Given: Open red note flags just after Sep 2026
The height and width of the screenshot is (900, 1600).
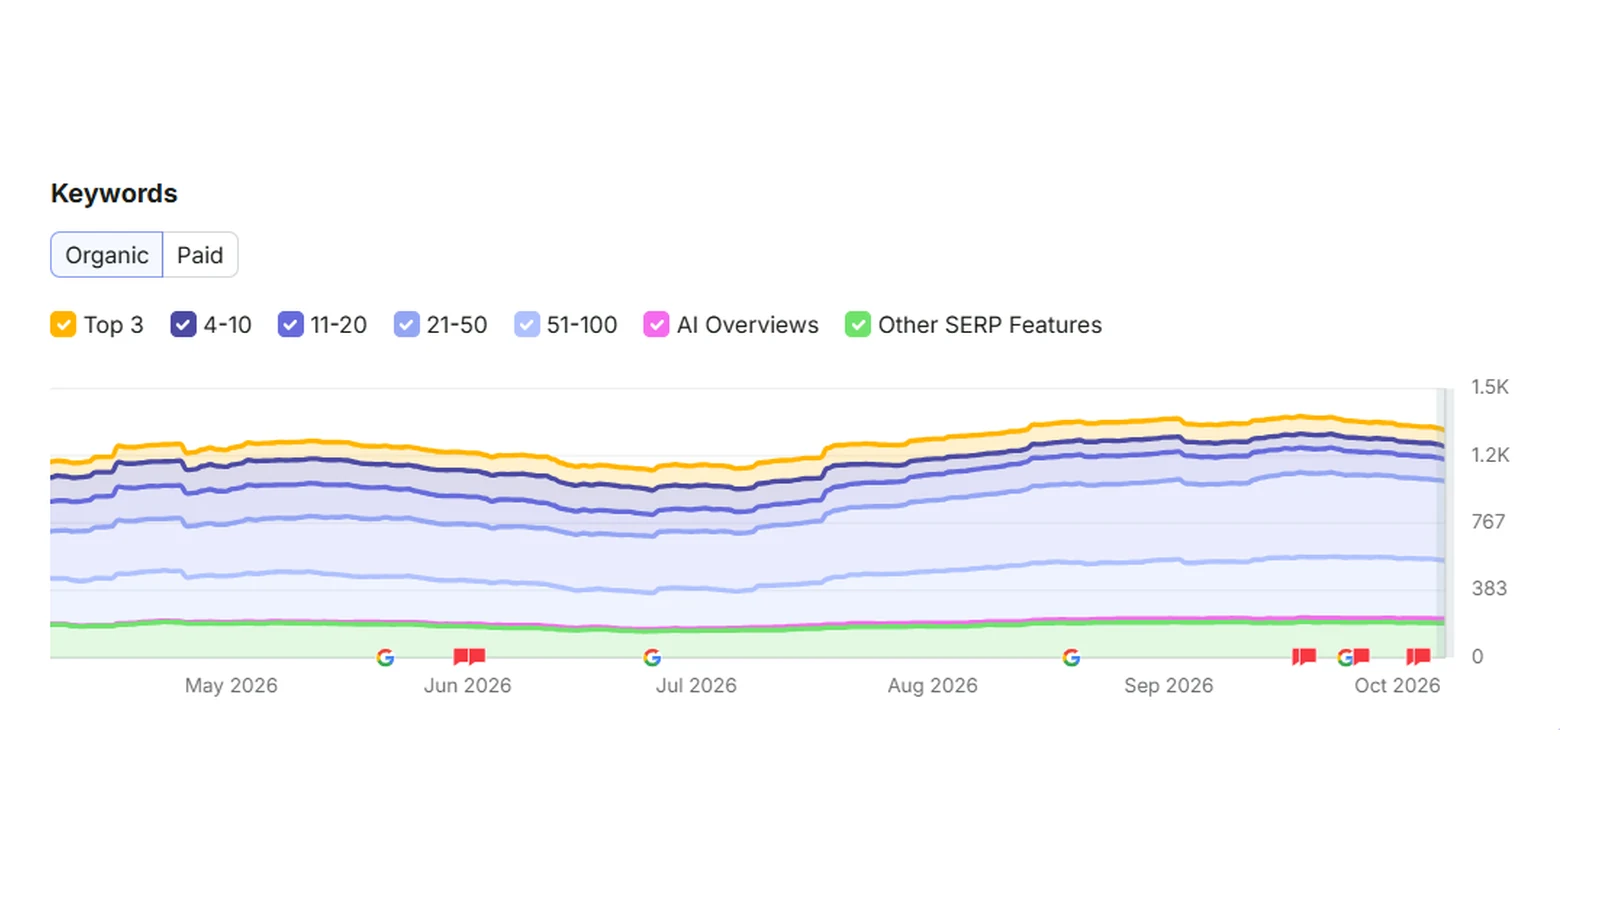Looking at the screenshot, I should (1304, 657).
